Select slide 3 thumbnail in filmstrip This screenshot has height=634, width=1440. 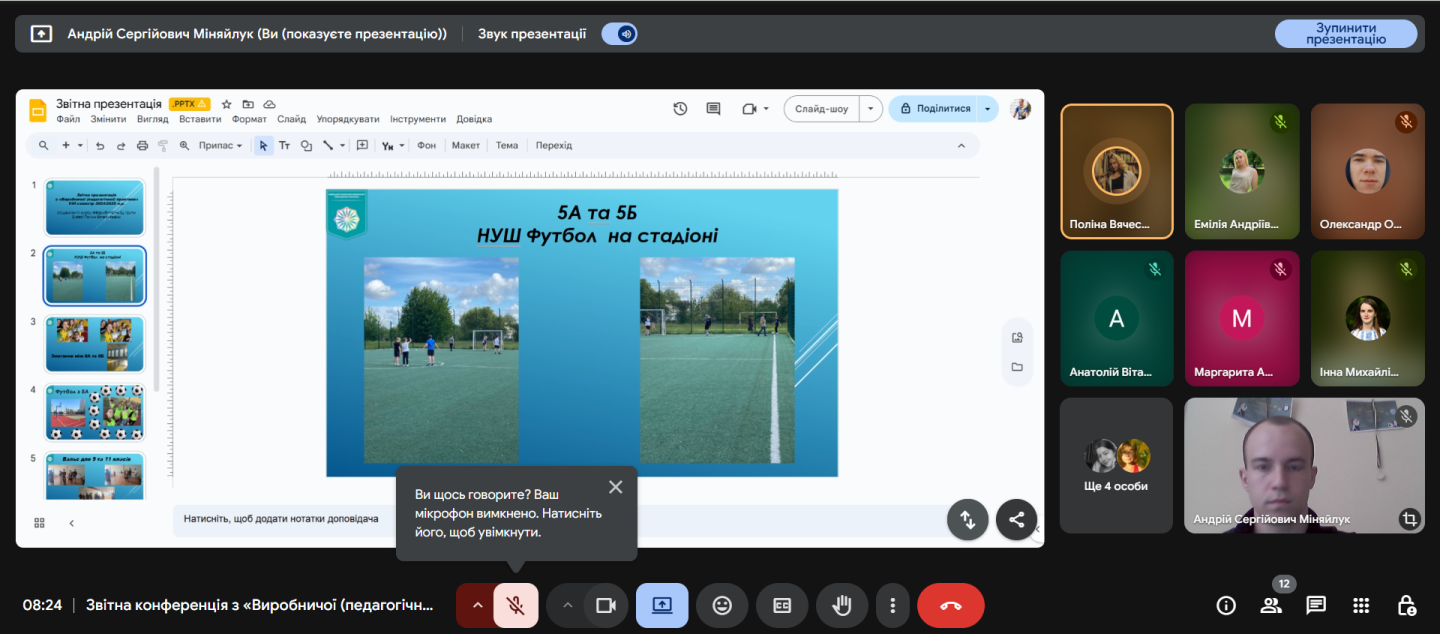(x=95, y=344)
